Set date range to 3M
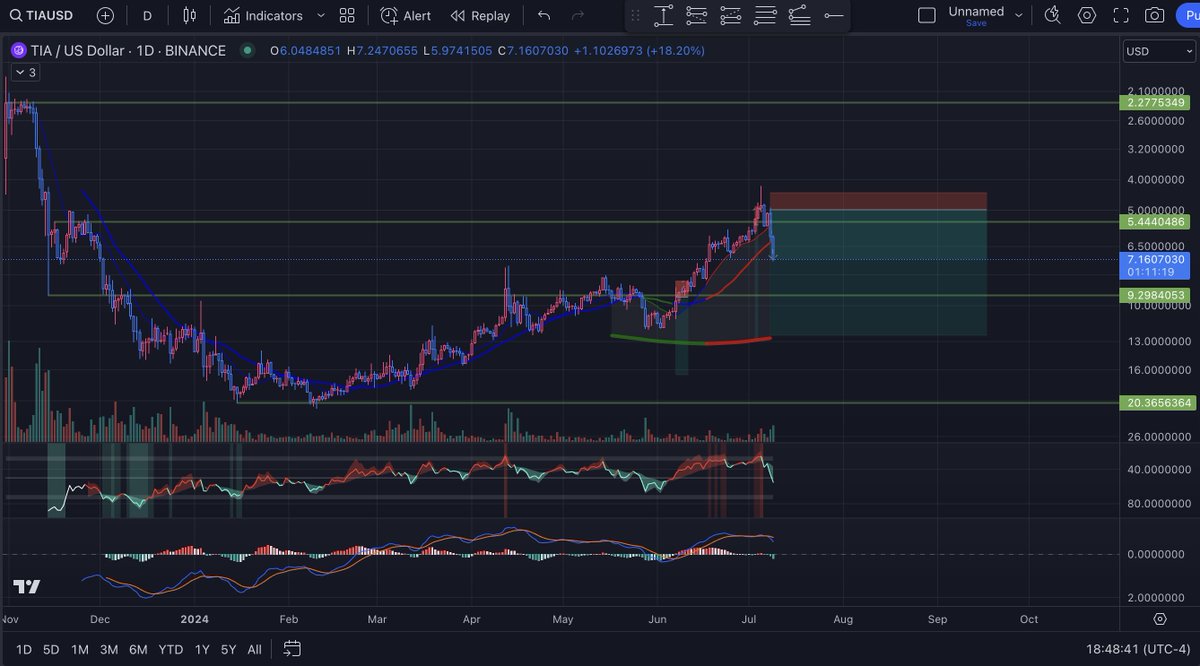 tap(109, 649)
